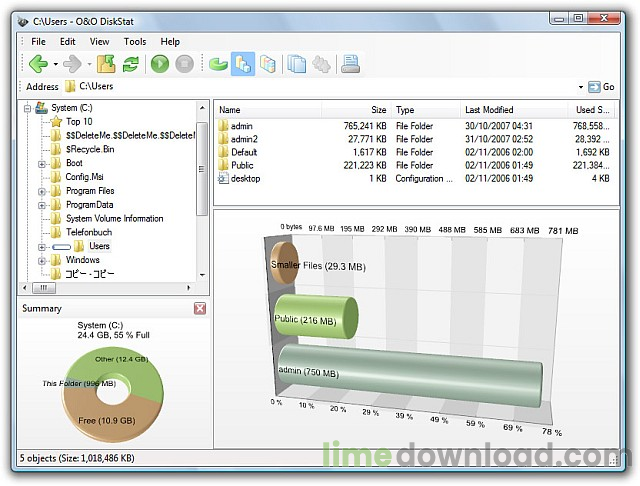Expand the Program Files tree node
The image size is (640, 486).
point(42,191)
